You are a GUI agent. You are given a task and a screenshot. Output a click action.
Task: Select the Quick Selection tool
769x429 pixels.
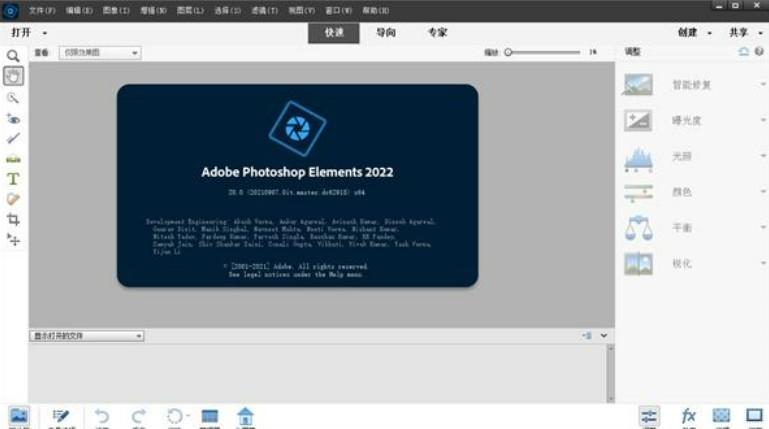[13, 98]
